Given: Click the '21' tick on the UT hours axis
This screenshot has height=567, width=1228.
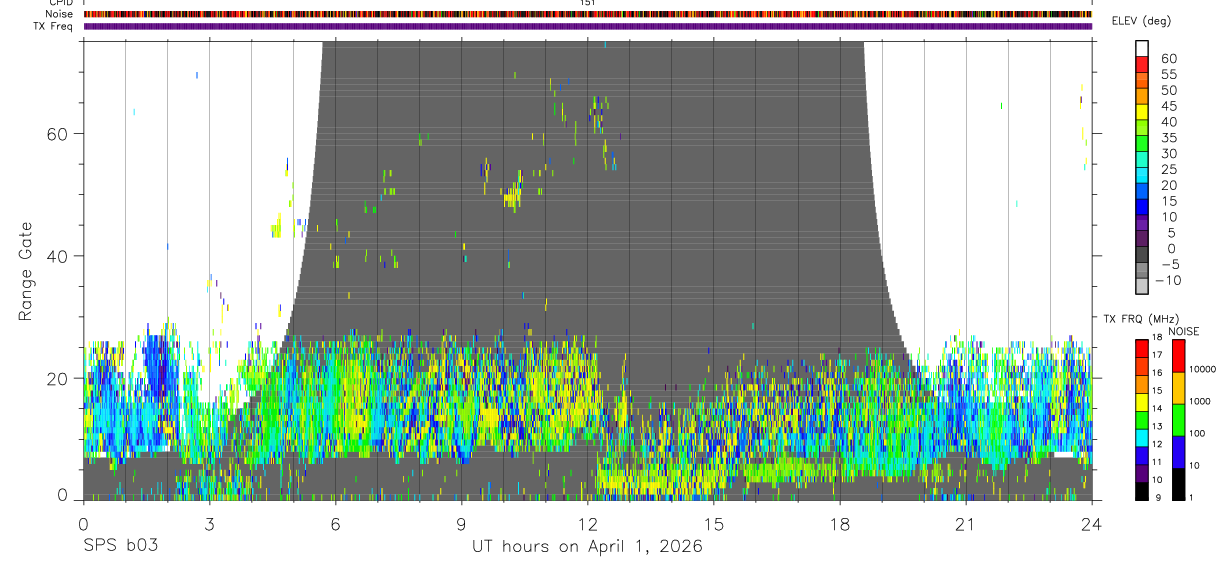Looking at the screenshot, I should (x=965, y=524).
